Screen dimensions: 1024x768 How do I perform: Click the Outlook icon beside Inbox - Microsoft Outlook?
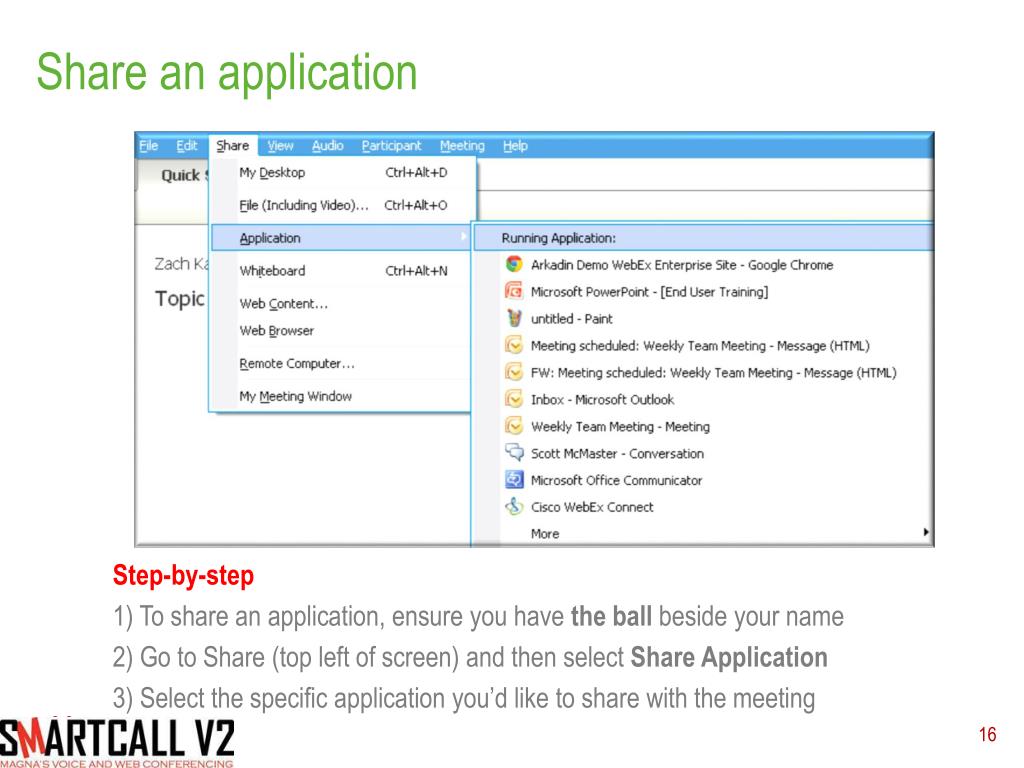pyautogui.click(x=514, y=398)
